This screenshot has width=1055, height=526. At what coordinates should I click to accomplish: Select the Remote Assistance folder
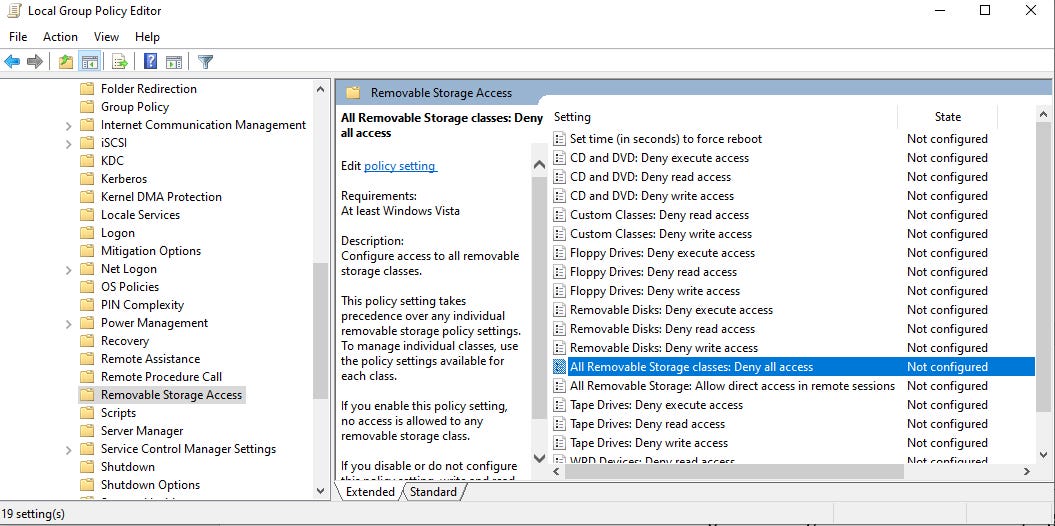click(150, 359)
